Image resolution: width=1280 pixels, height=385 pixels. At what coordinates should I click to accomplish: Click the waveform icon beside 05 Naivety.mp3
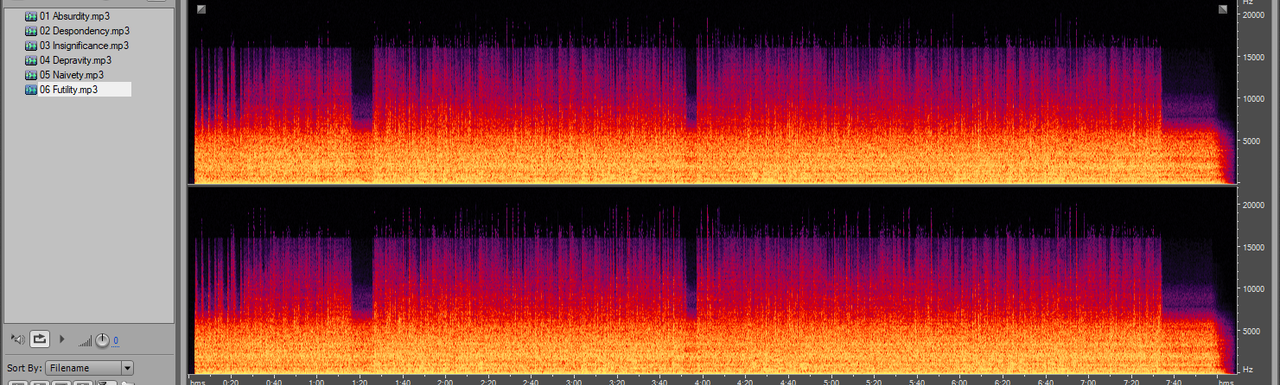[x=31, y=75]
